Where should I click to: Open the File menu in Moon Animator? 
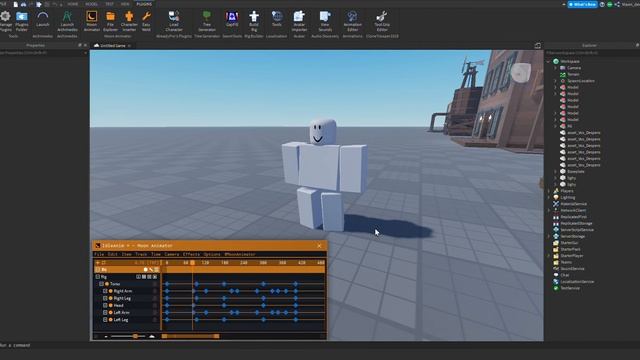click(x=99, y=254)
